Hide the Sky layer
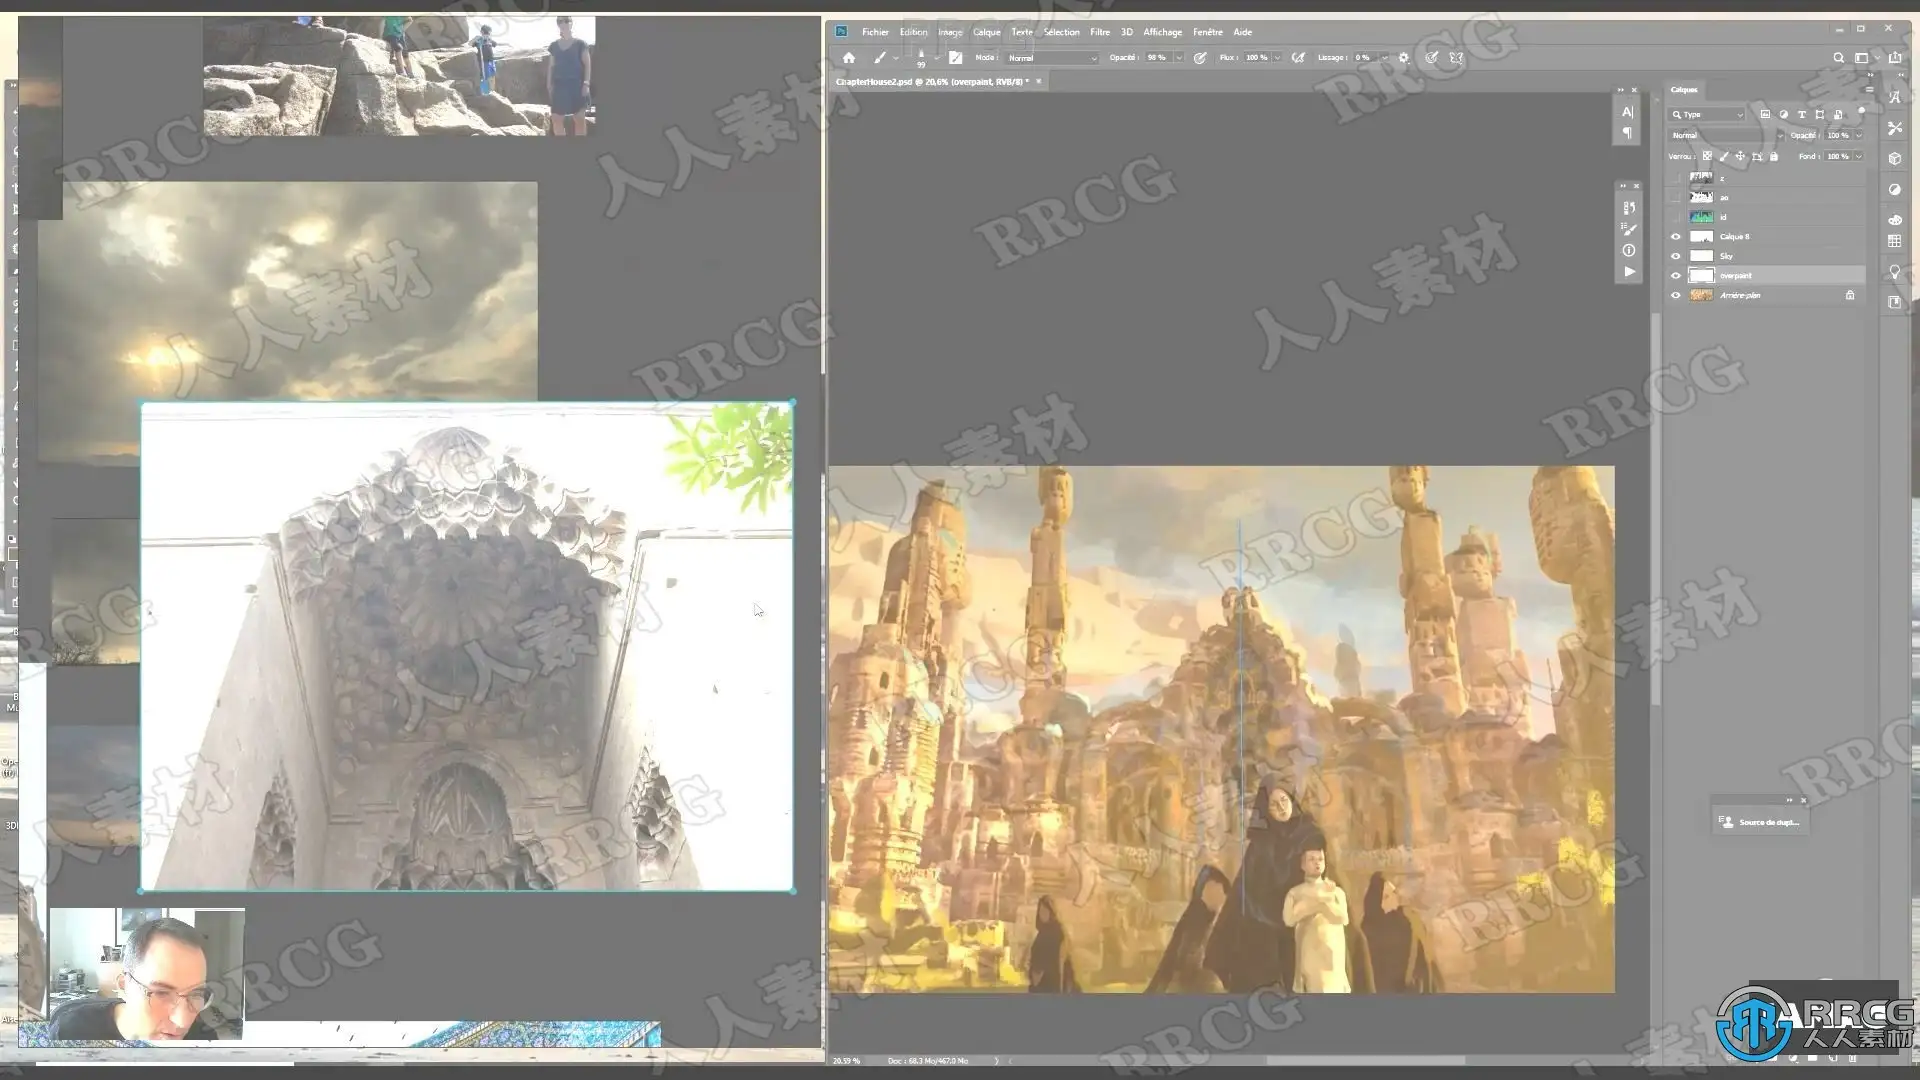 (1676, 256)
